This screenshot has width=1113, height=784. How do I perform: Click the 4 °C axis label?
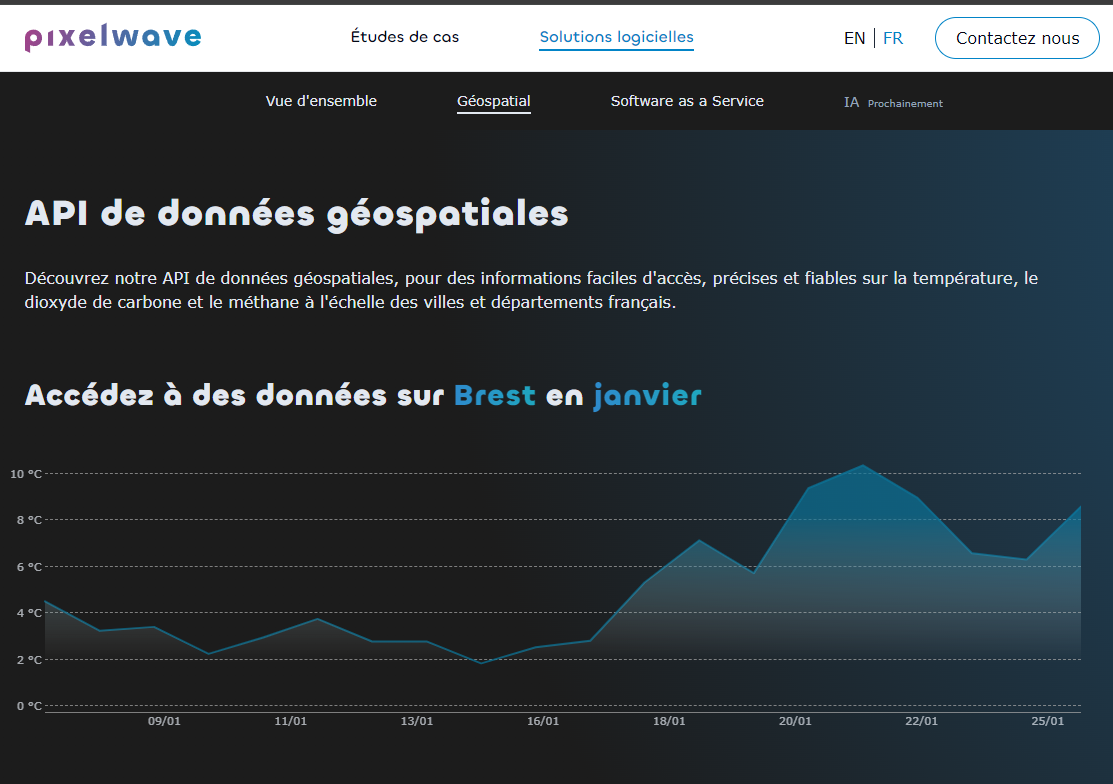tap(29, 613)
